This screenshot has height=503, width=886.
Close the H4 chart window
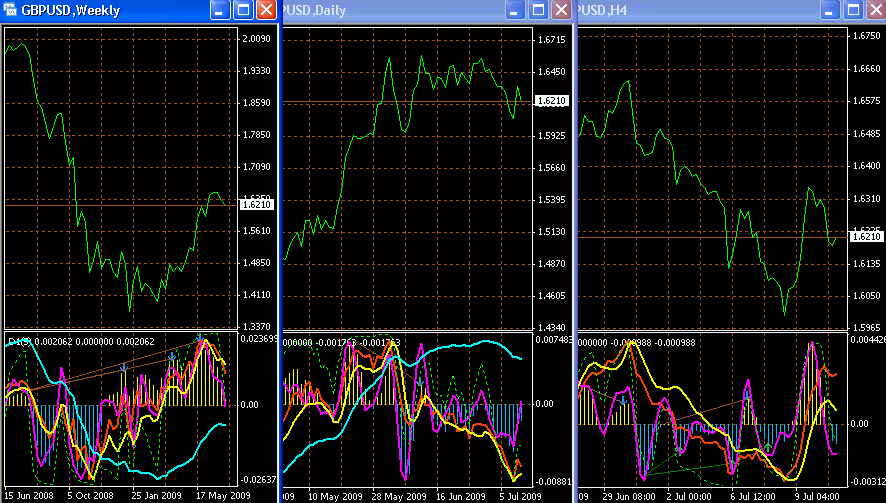click(876, 10)
